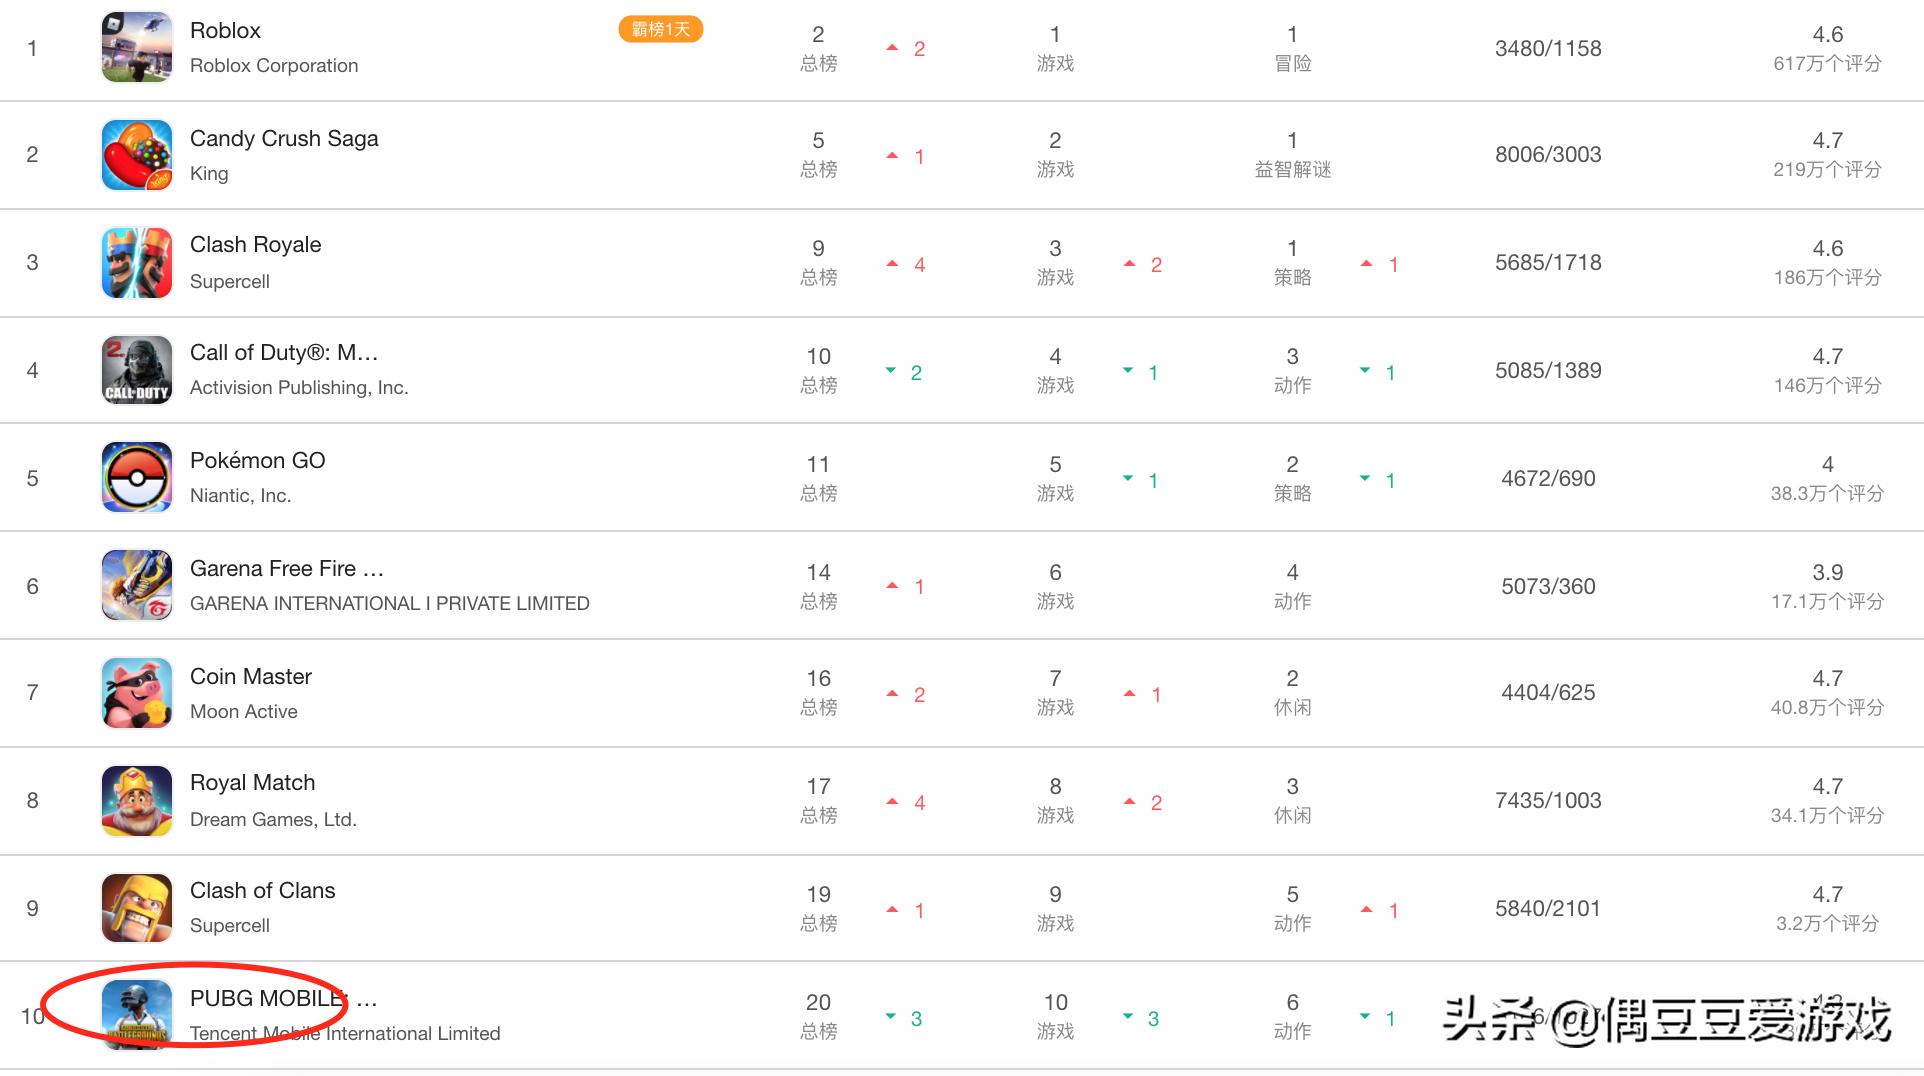The width and height of the screenshot is (1924, 1076).
Task: Click the Clash of Clans icon
Action: 137,908
